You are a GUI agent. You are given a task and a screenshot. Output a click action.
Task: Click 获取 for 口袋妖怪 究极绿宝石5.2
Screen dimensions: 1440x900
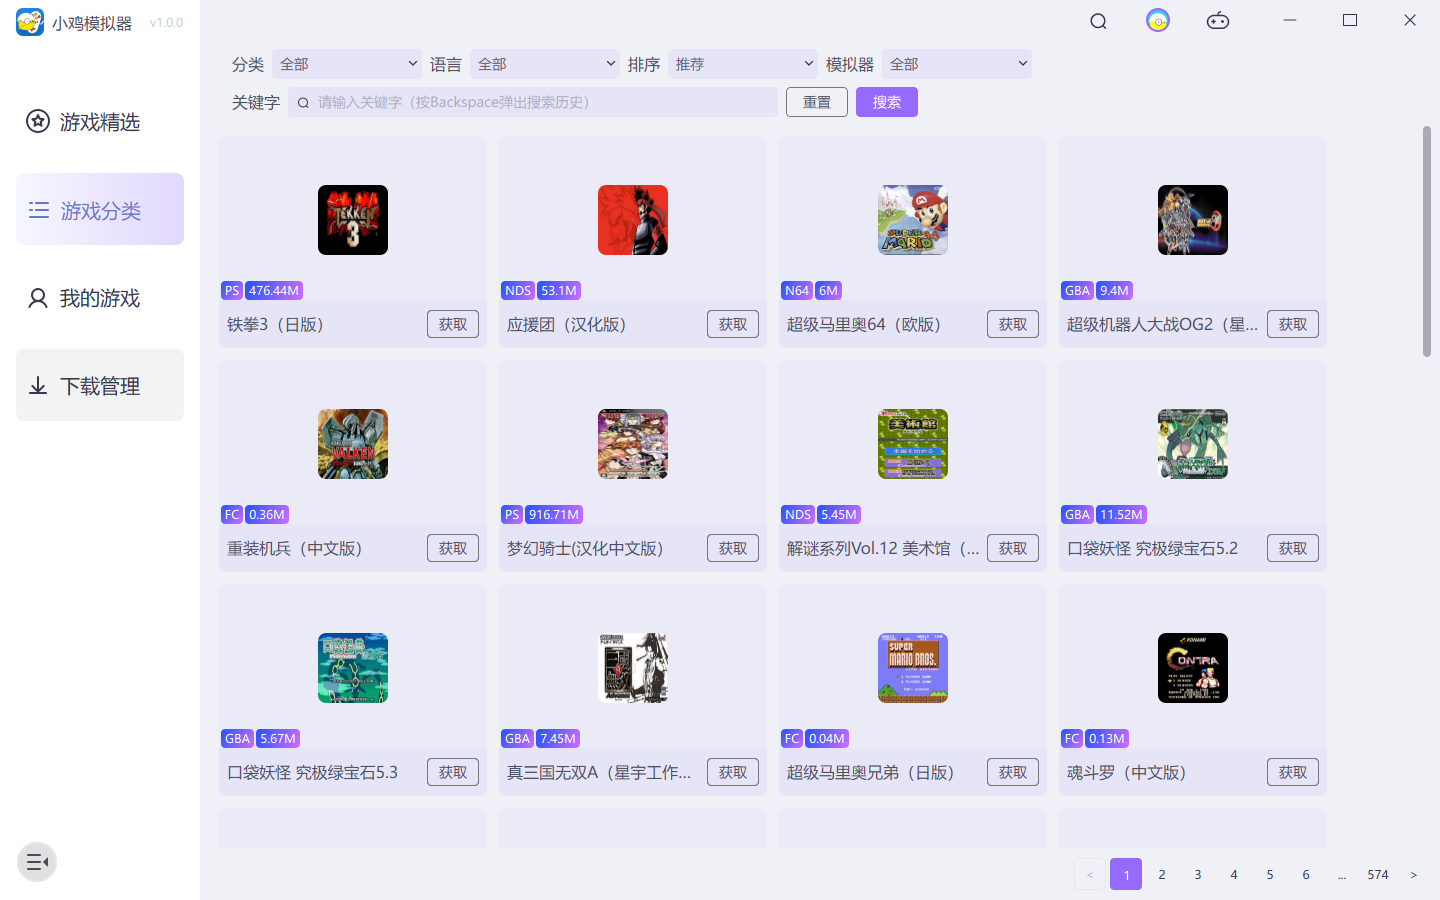(1293, 548)
